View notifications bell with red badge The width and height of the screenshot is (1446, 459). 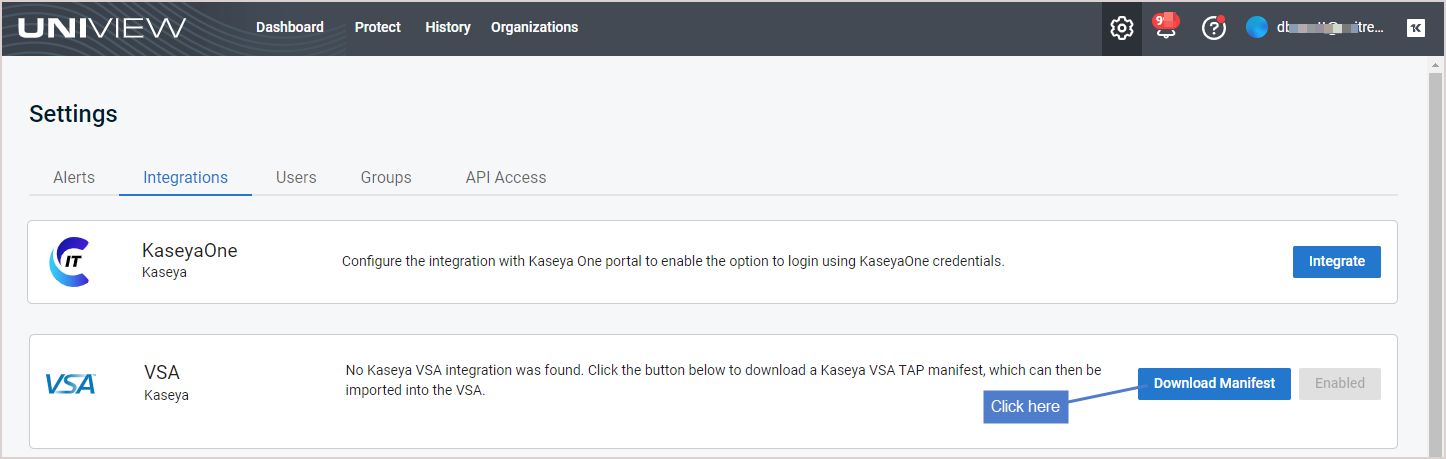(1166, 26)
